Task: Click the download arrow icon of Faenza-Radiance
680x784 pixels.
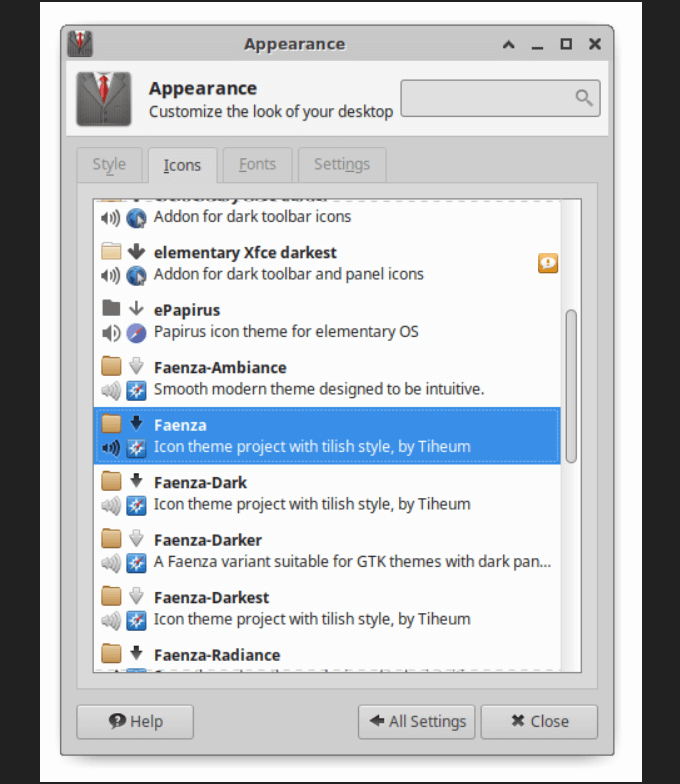Action: click(x=136, y=653)
